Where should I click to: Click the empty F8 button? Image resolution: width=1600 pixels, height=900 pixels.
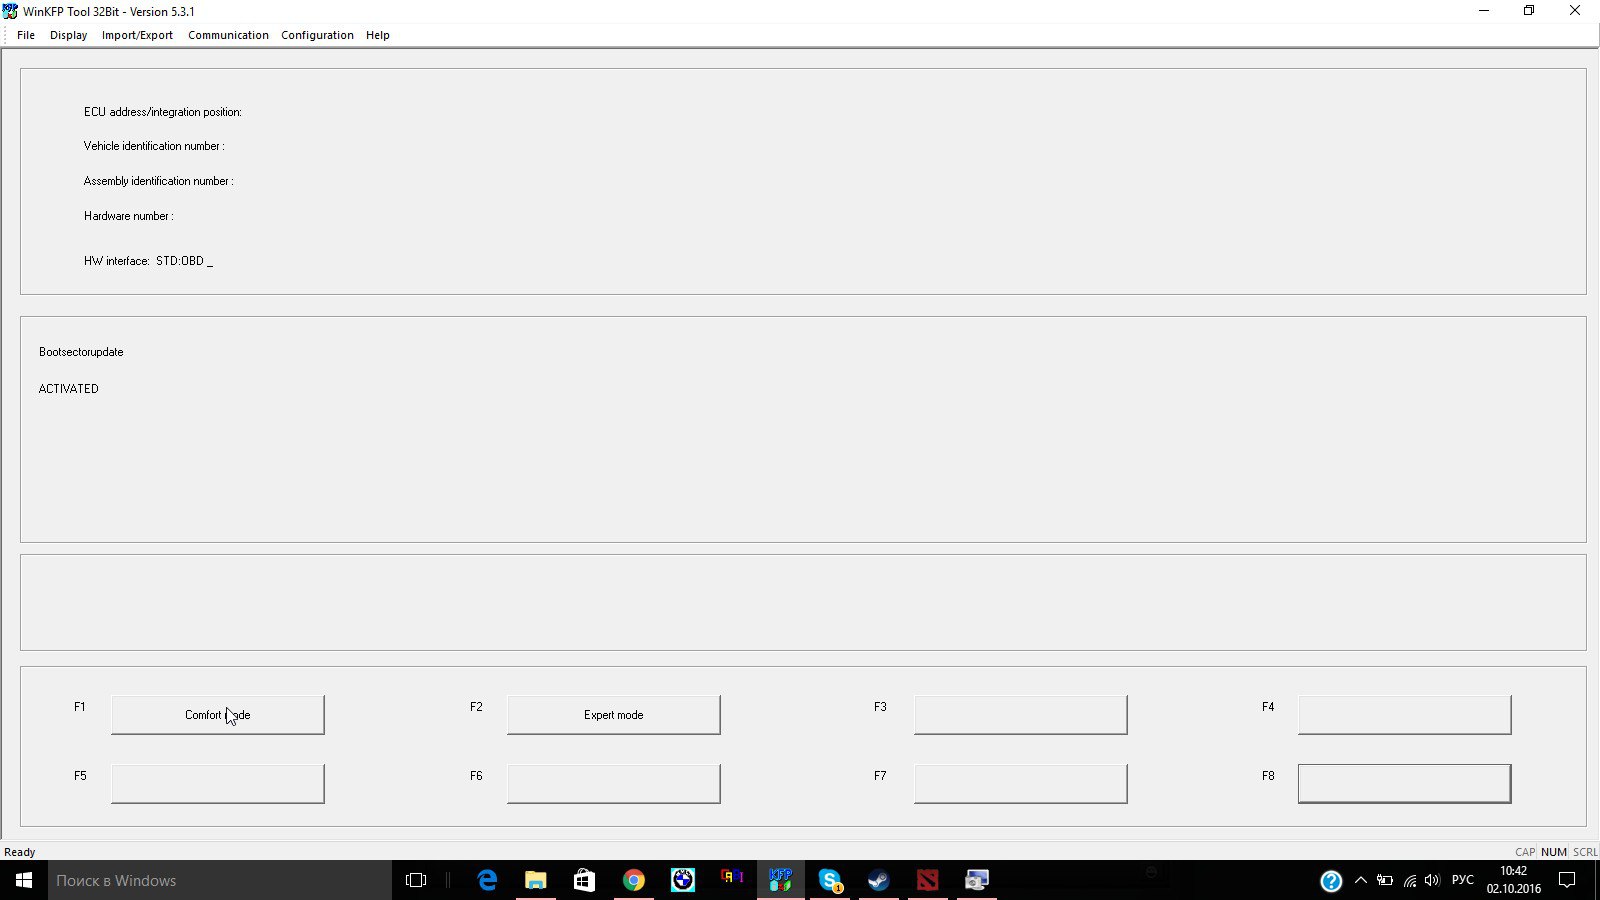[x=1405, y=784]
